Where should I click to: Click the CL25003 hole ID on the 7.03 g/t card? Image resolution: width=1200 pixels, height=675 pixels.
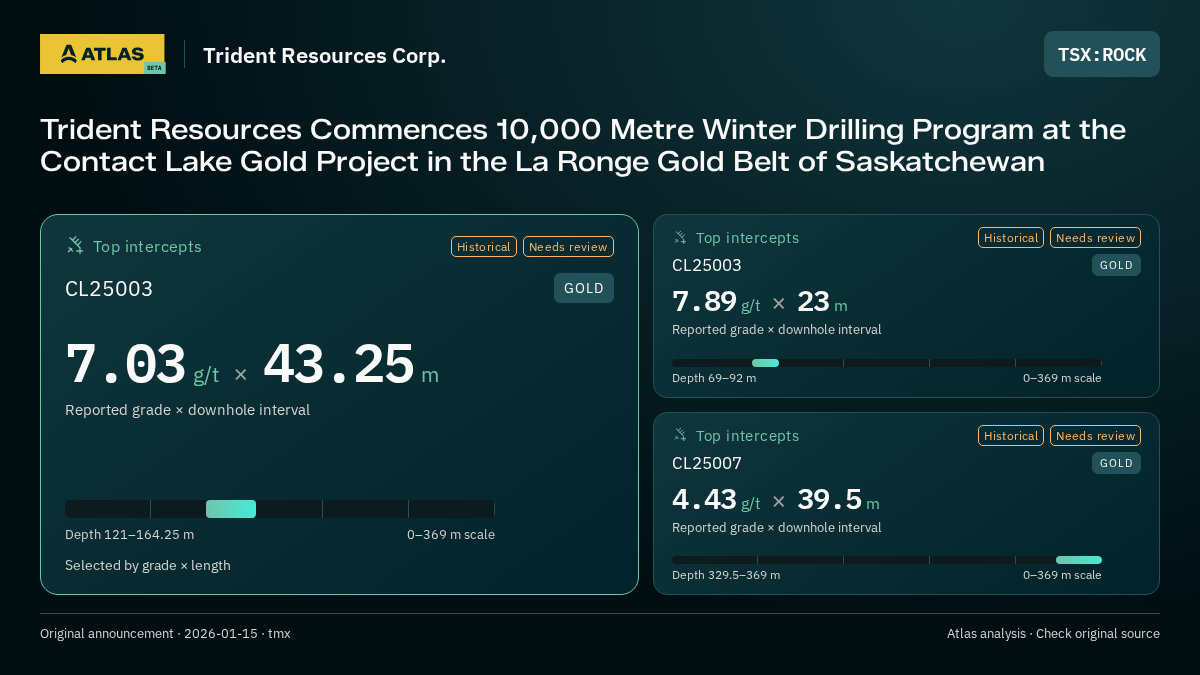pyautogui.click(x=109, y=289)
